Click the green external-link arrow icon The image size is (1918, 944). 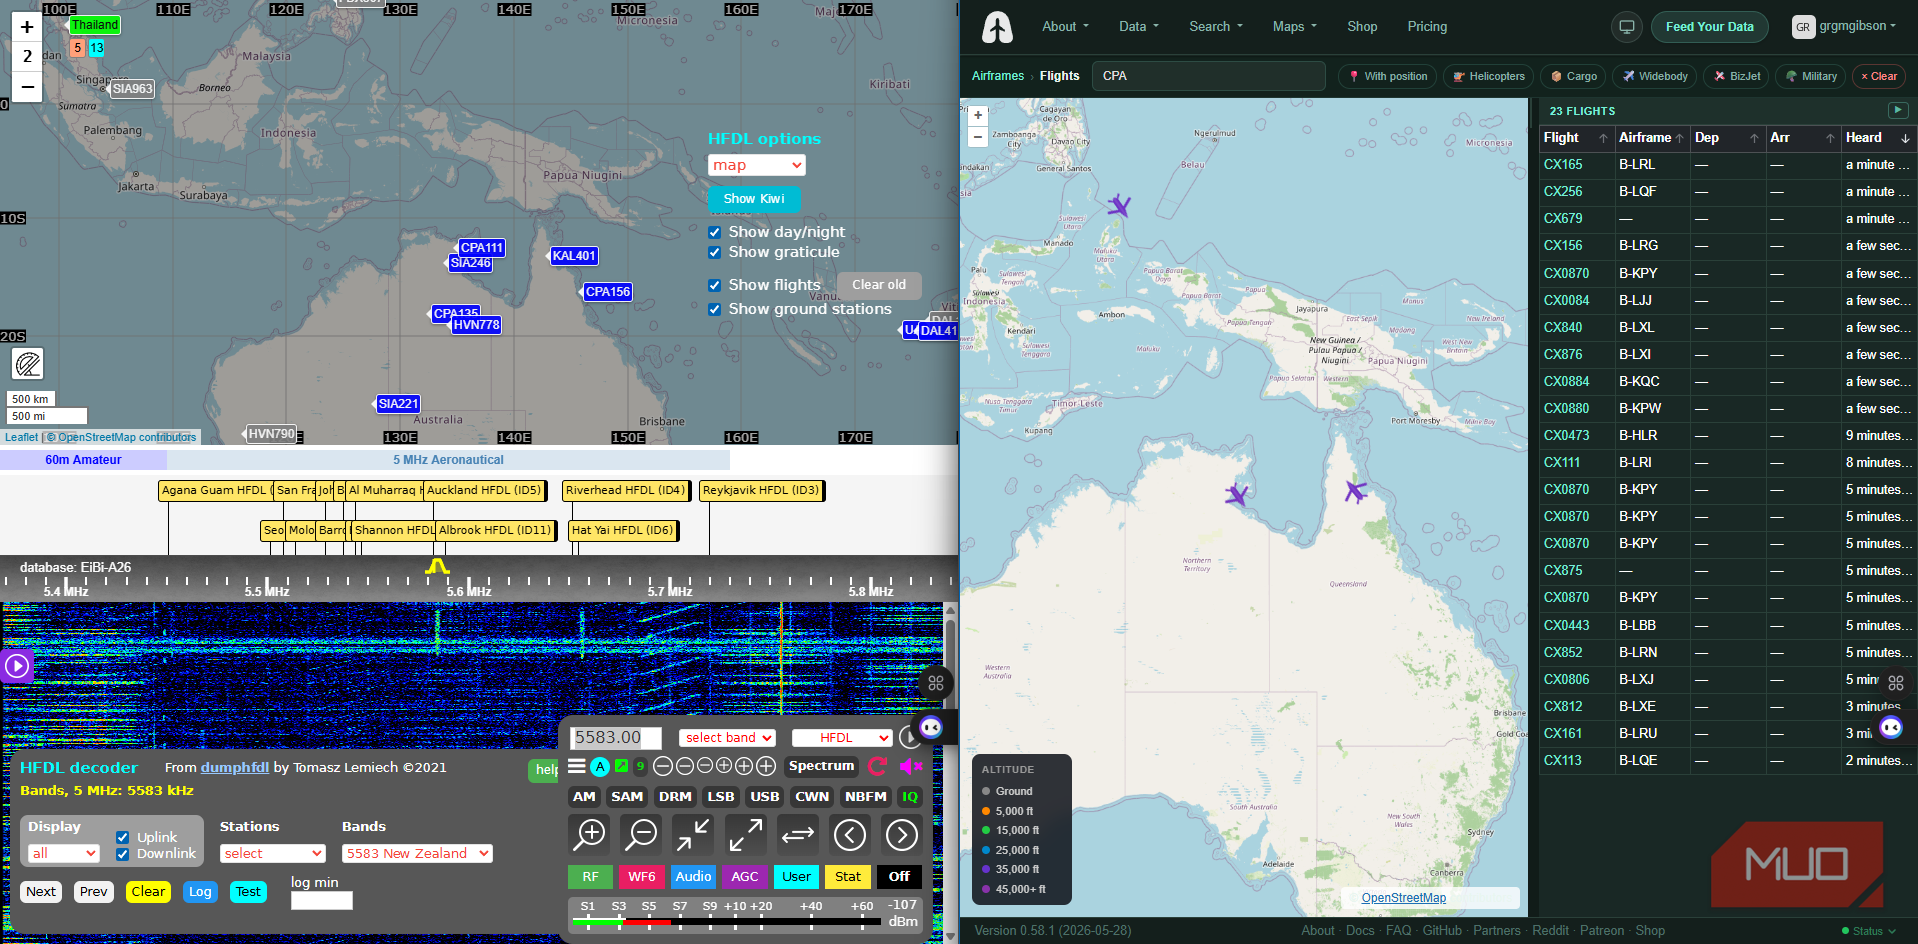[x=621, y=766]
